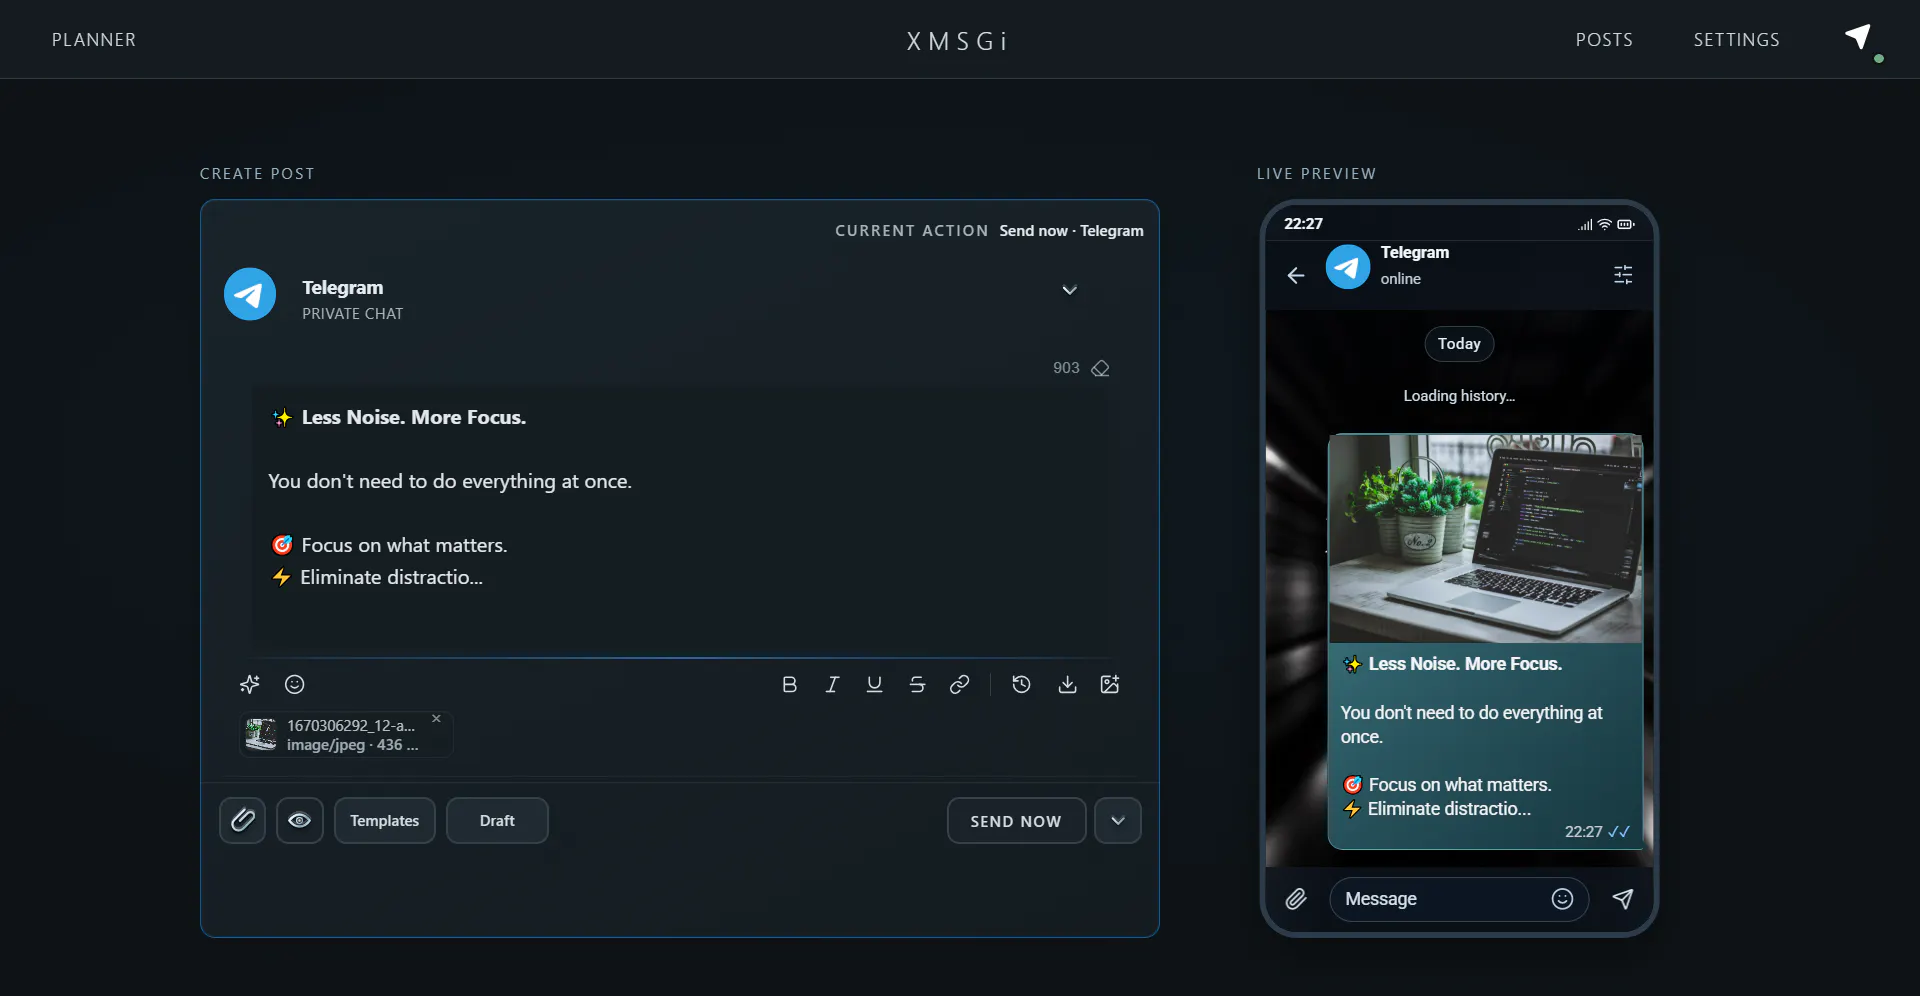Go to POSTS page
Image resolution: width=1920 pixels, height=996 pixels.
1604,40
